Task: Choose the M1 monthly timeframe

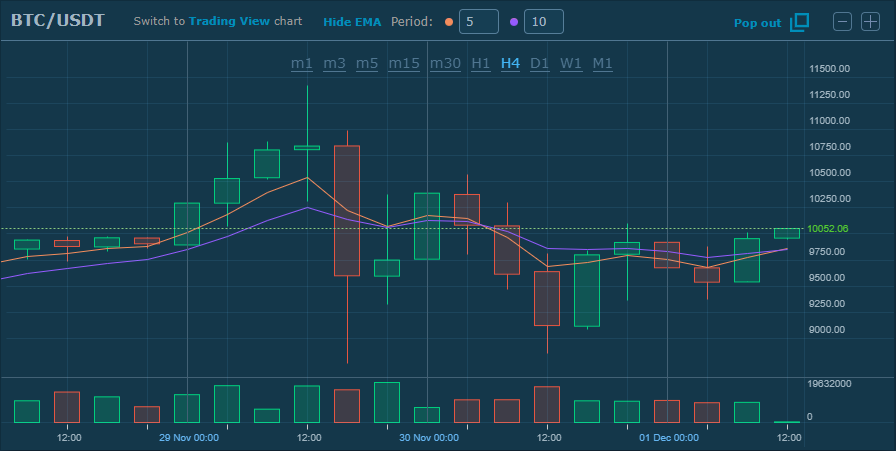Action: pyautogui.click(x=602, y=63)
